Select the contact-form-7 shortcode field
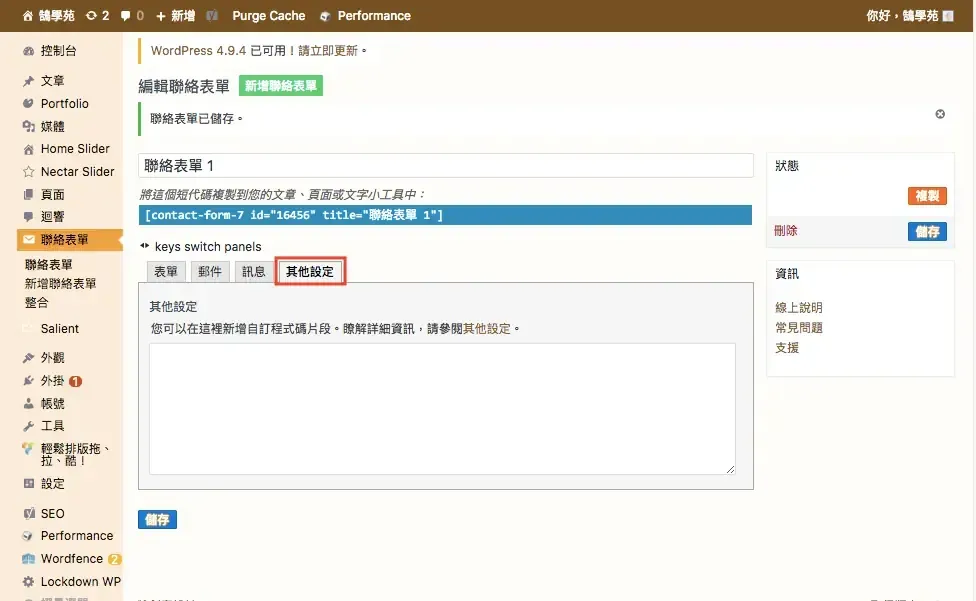 (445, 215)
